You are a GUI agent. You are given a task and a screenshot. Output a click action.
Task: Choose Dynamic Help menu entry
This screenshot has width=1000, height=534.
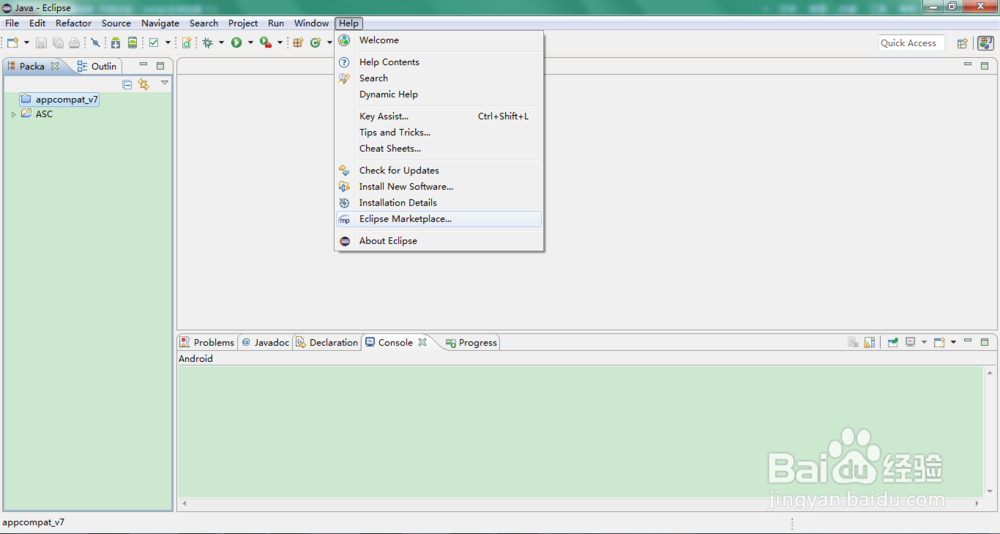coord(439,94)
